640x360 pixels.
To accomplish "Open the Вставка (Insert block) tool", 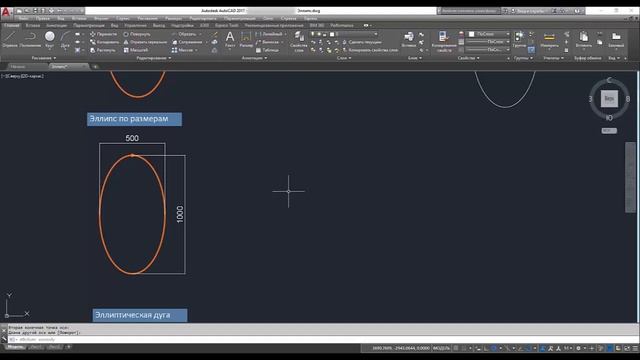I will click(x=409, y=40).
